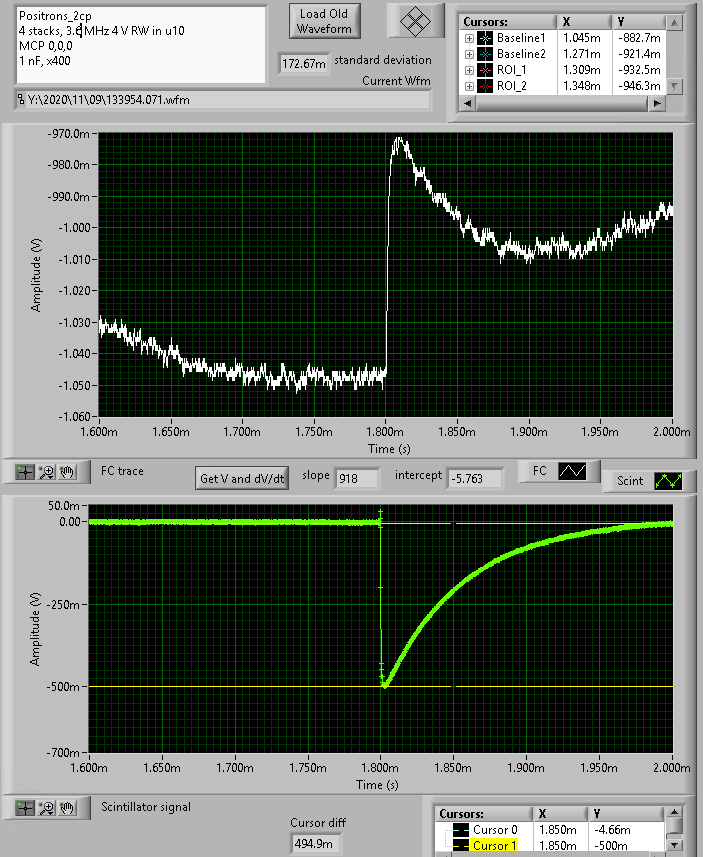
Task: Select pan hand tool for Scintillator signal
Action: pyautogui.click(x=67, y=808)
